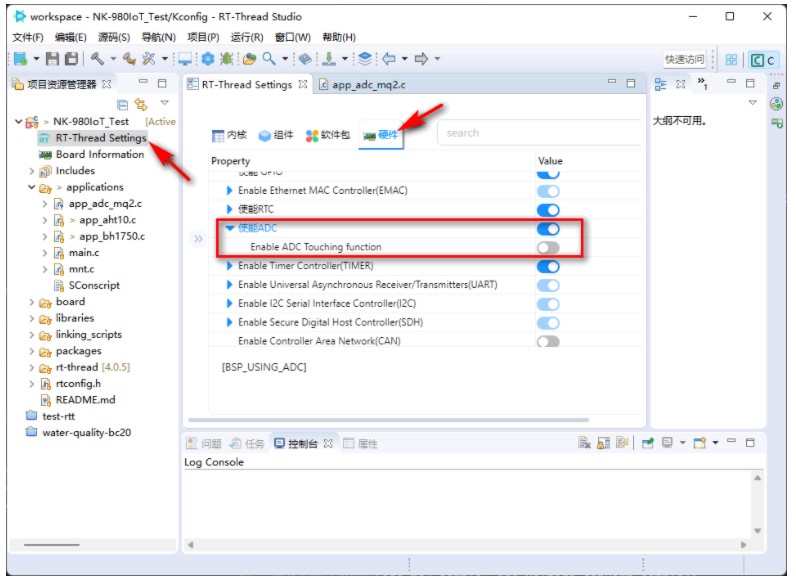Expand the Enable Timer Controller row
This screenshot has height=579, width=796.
[x=229, y=265]
